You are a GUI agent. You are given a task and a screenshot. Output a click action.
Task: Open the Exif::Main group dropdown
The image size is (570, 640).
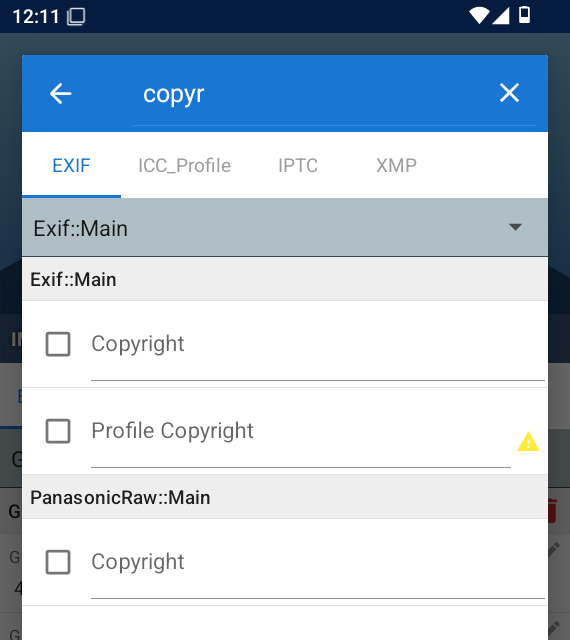285,228
